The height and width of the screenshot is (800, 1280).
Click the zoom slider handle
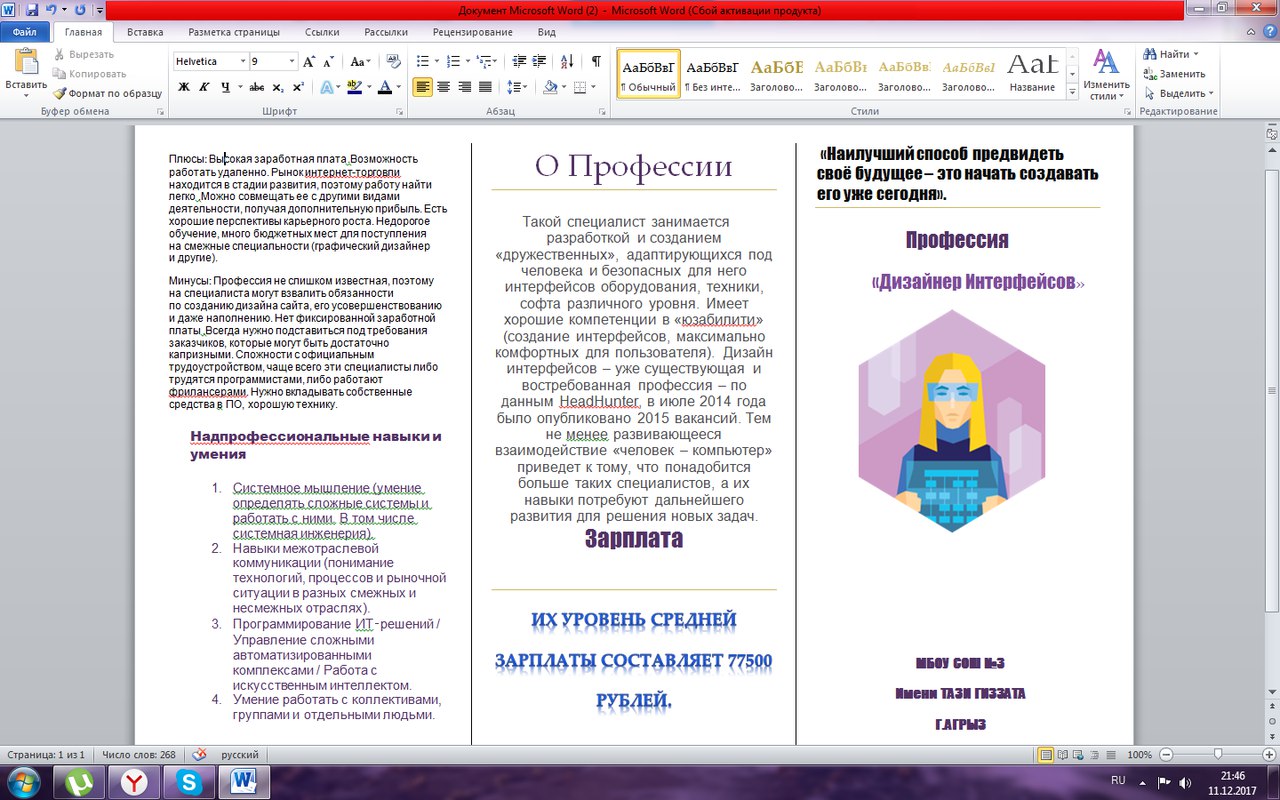(1218, 754)
